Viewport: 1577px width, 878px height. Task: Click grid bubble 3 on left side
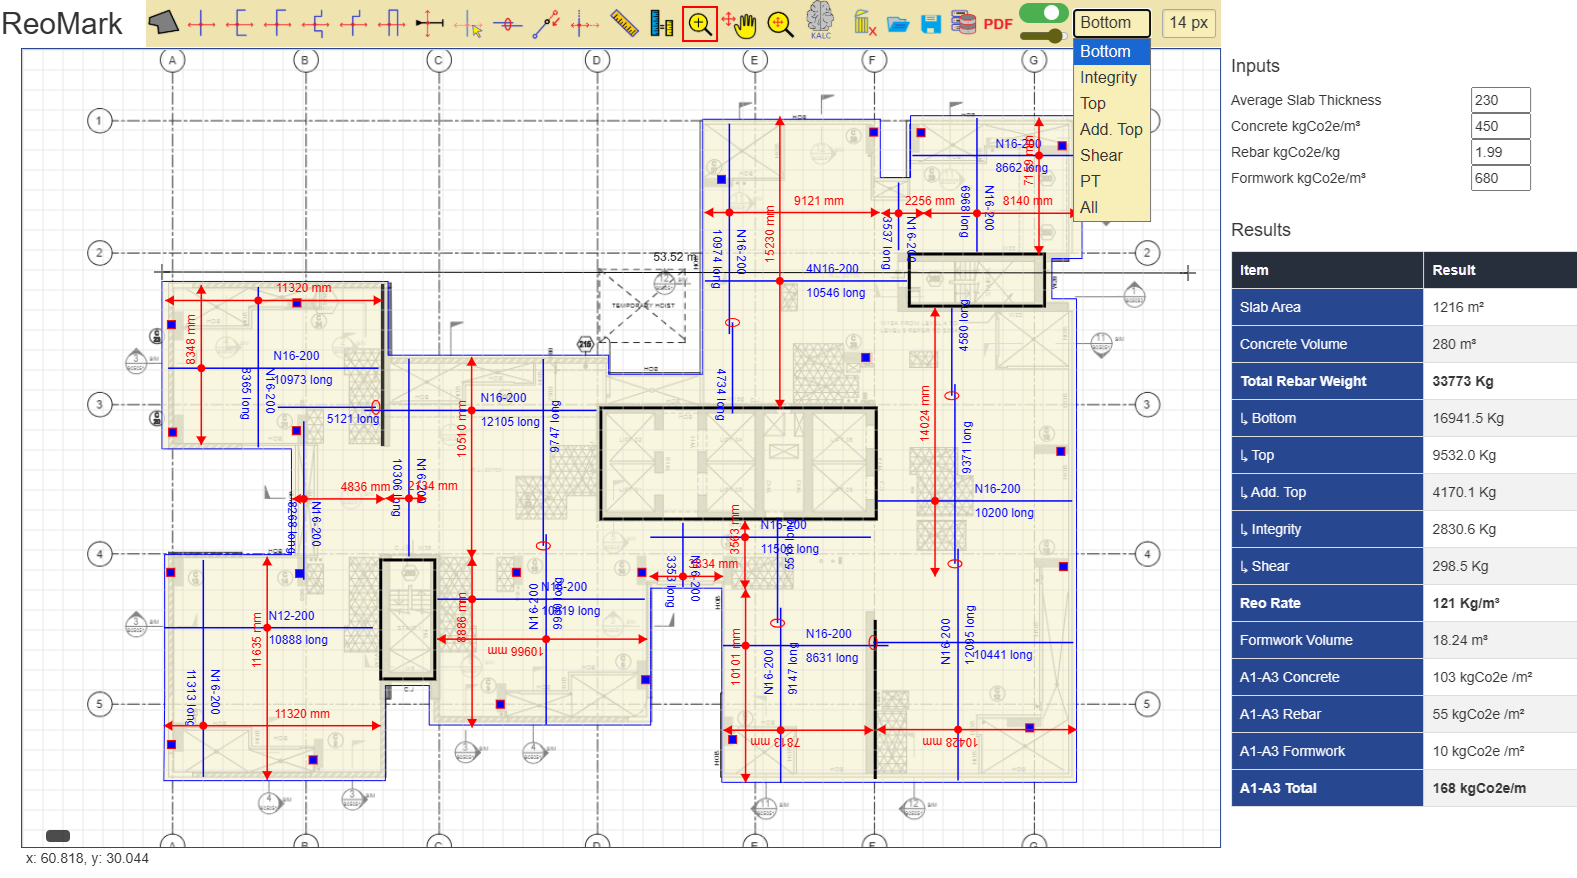(x=99, y=405)
